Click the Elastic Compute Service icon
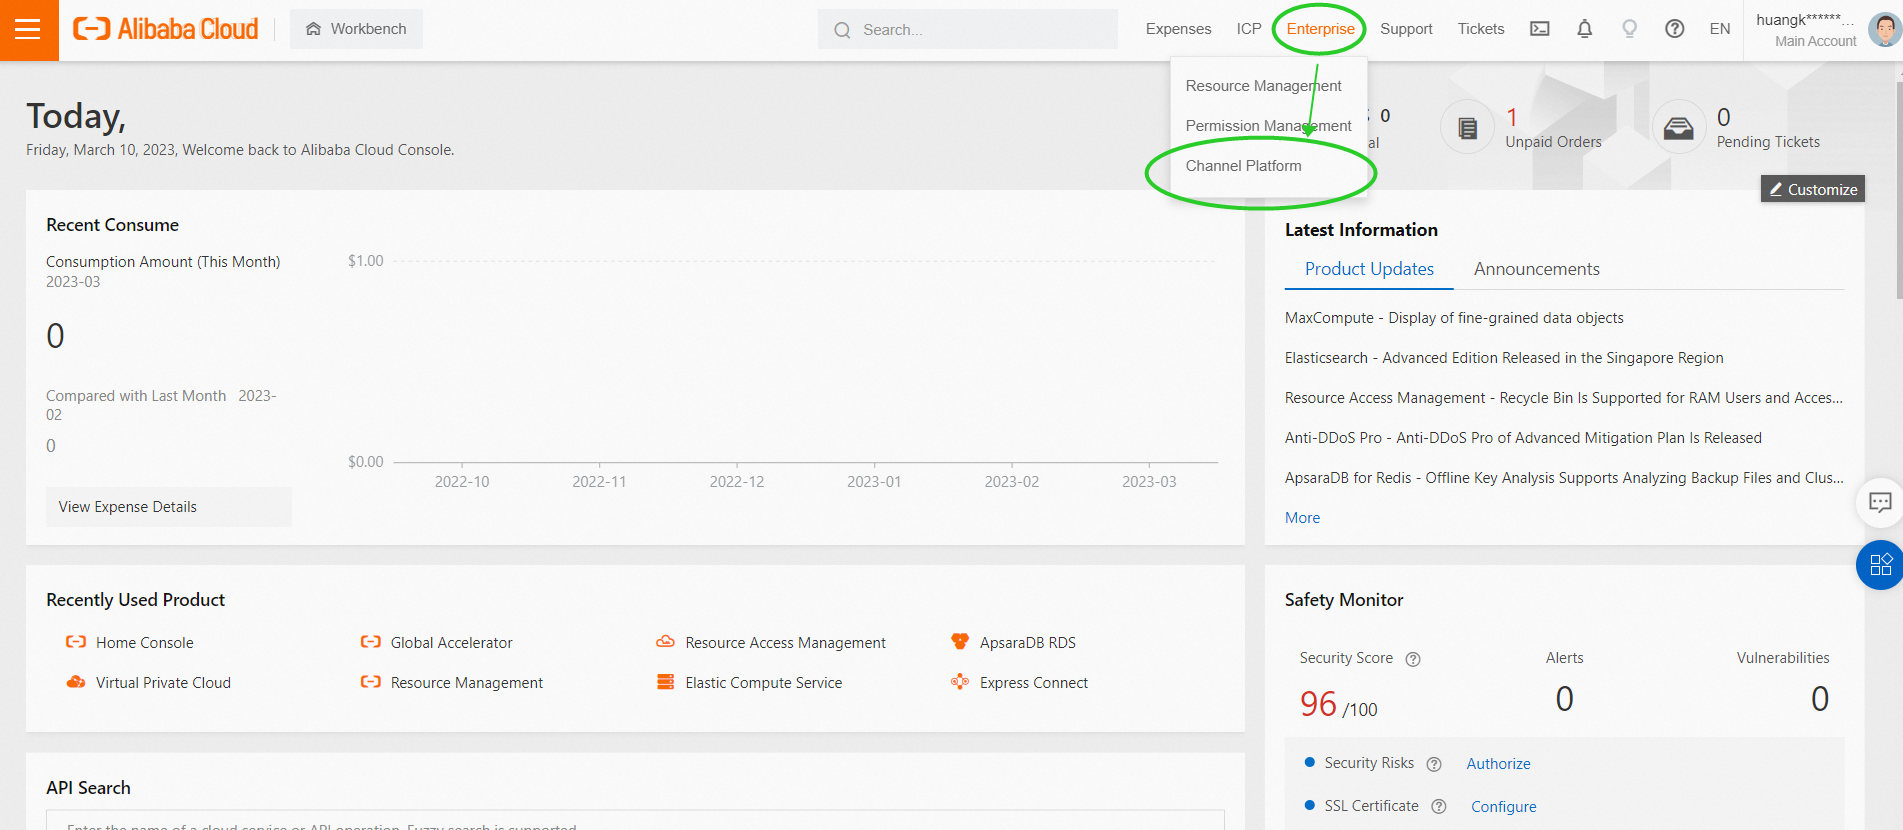1903x830 pixels. tap(665, 682)
